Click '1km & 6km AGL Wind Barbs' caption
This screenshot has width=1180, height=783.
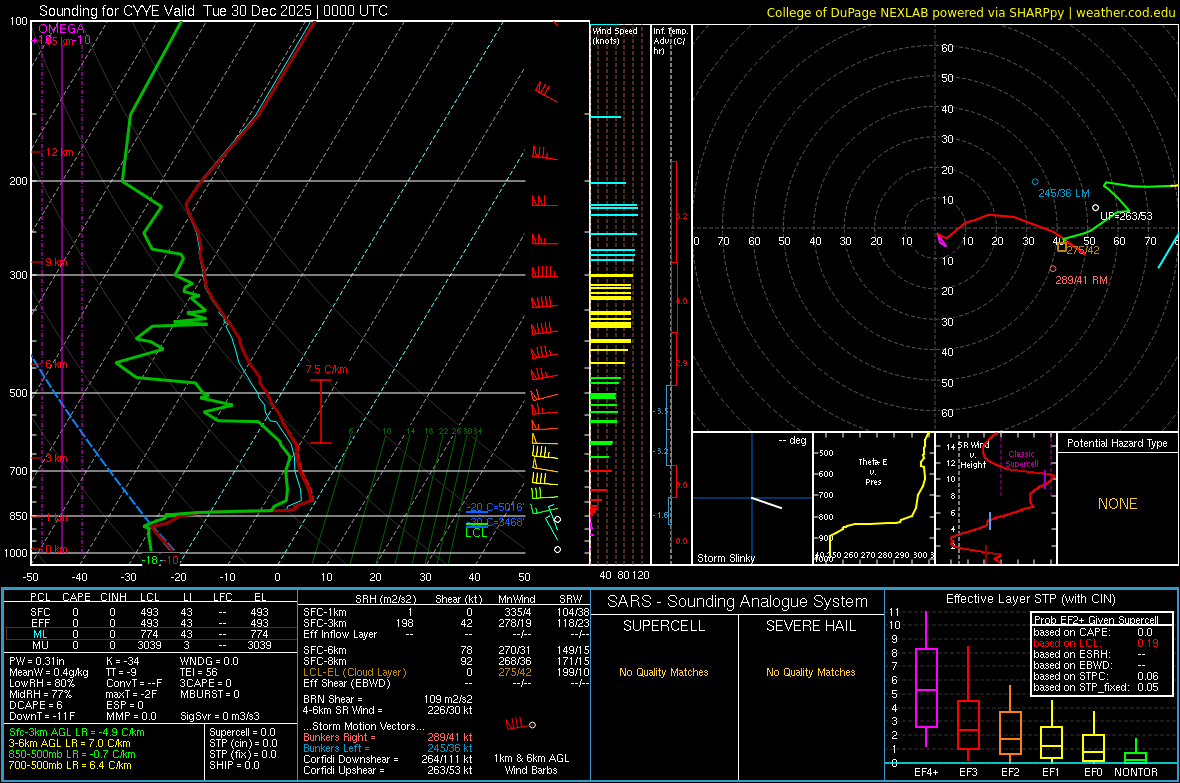(x=531, y=764)
